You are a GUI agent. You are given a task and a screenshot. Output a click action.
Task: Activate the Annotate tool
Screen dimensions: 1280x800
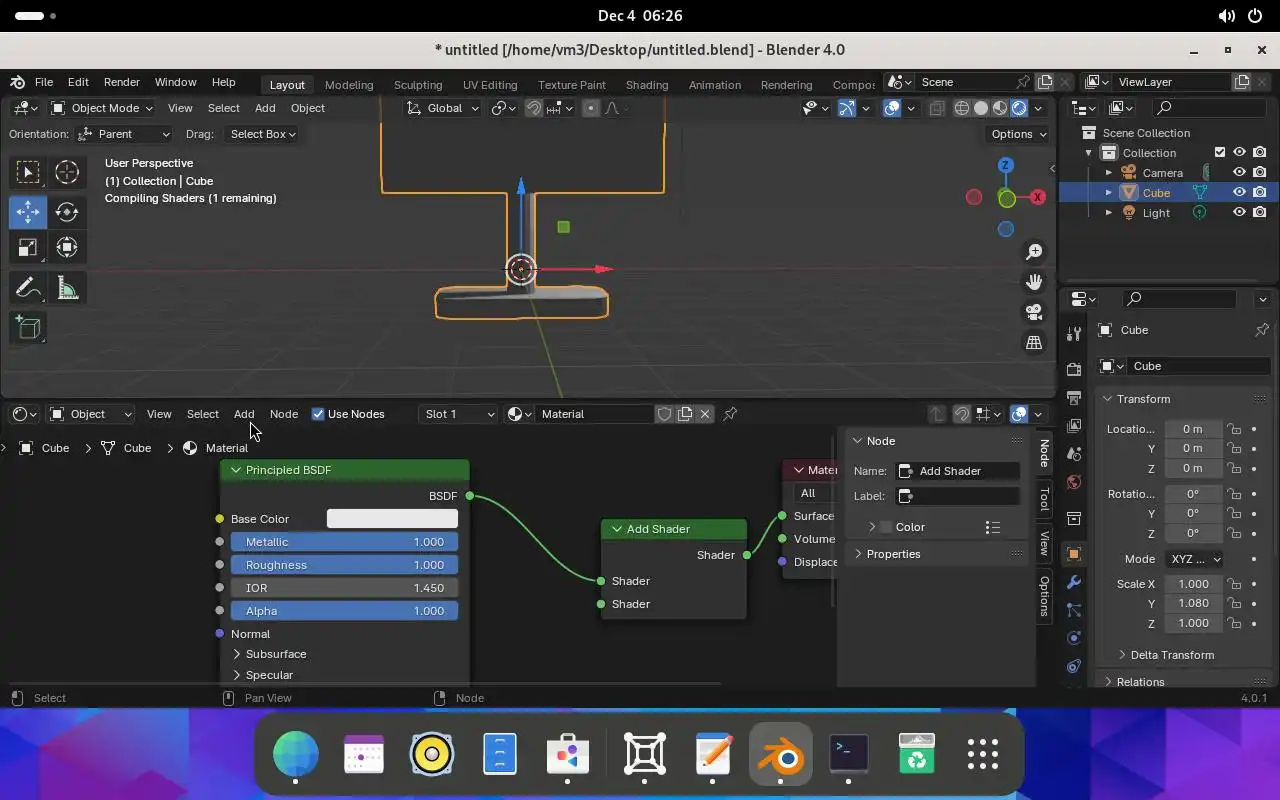point(28,289)
